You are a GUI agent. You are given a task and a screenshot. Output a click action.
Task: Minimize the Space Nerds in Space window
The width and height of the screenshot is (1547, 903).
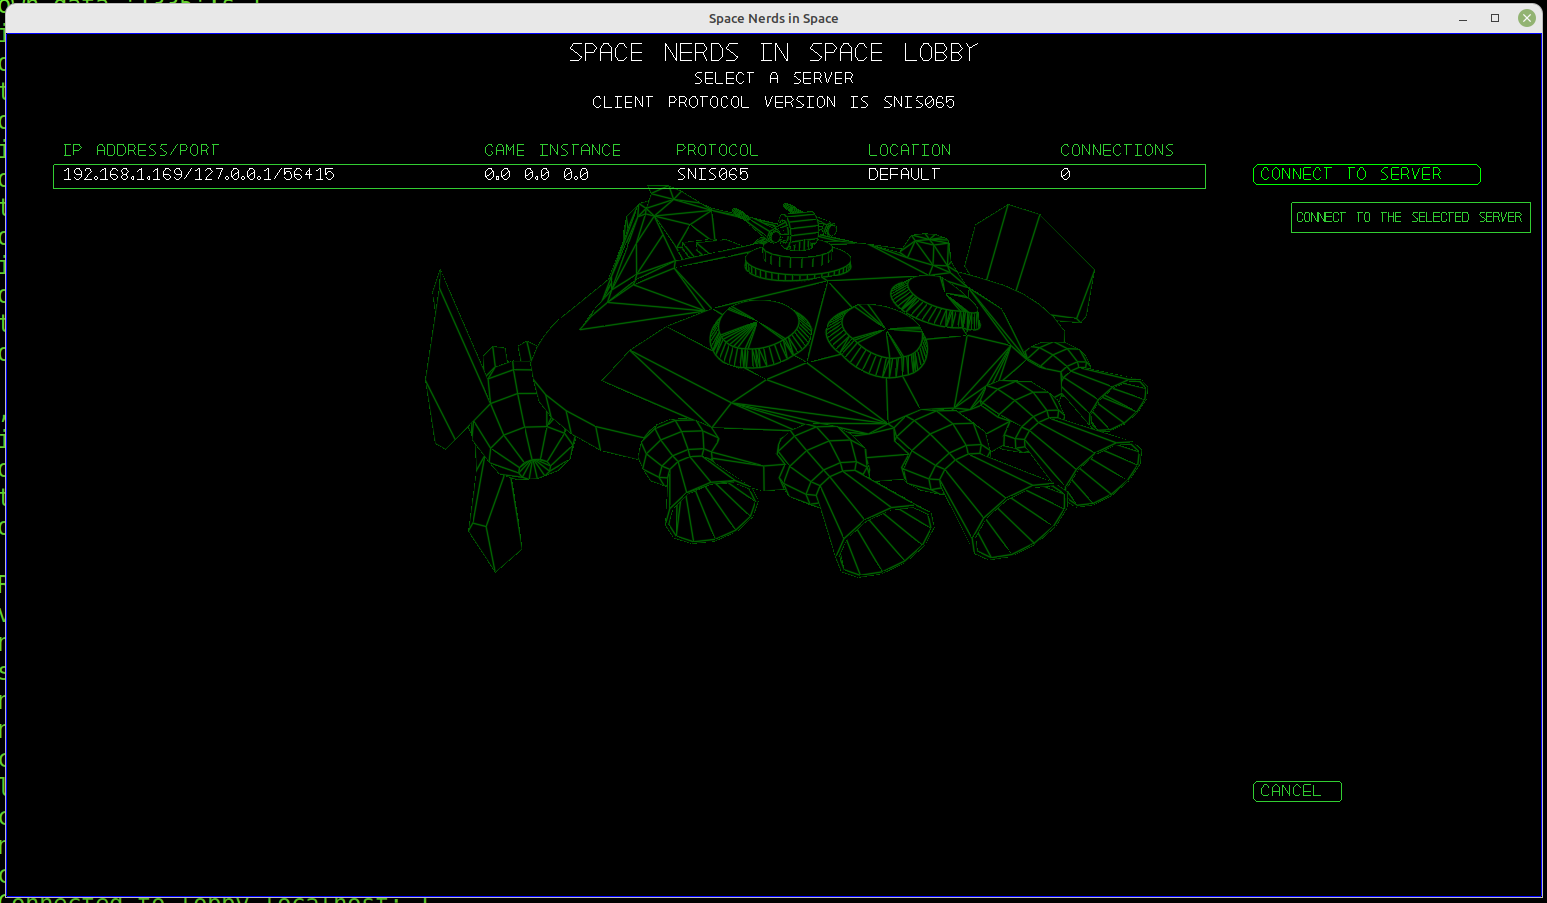pyautogui.click(x=1463, y=18)
